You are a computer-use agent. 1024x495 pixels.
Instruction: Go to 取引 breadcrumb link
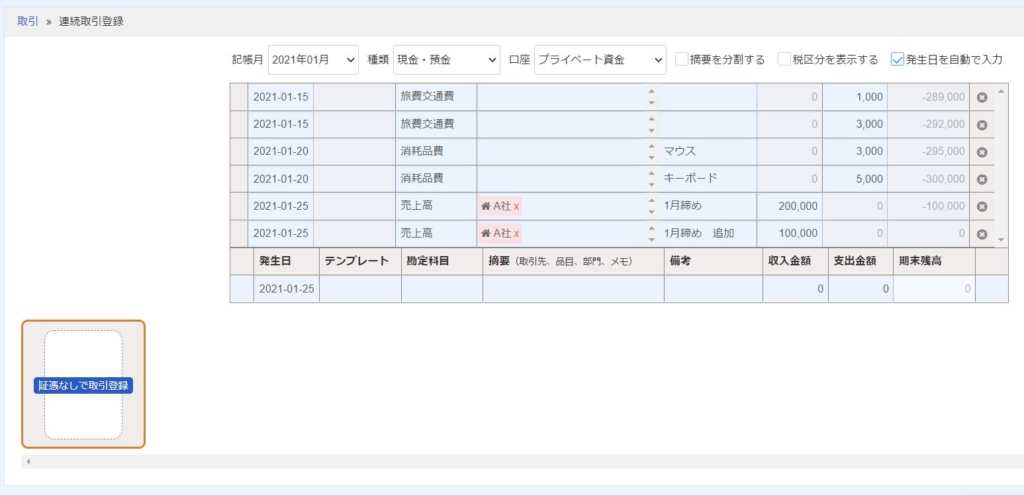(27, 21)
